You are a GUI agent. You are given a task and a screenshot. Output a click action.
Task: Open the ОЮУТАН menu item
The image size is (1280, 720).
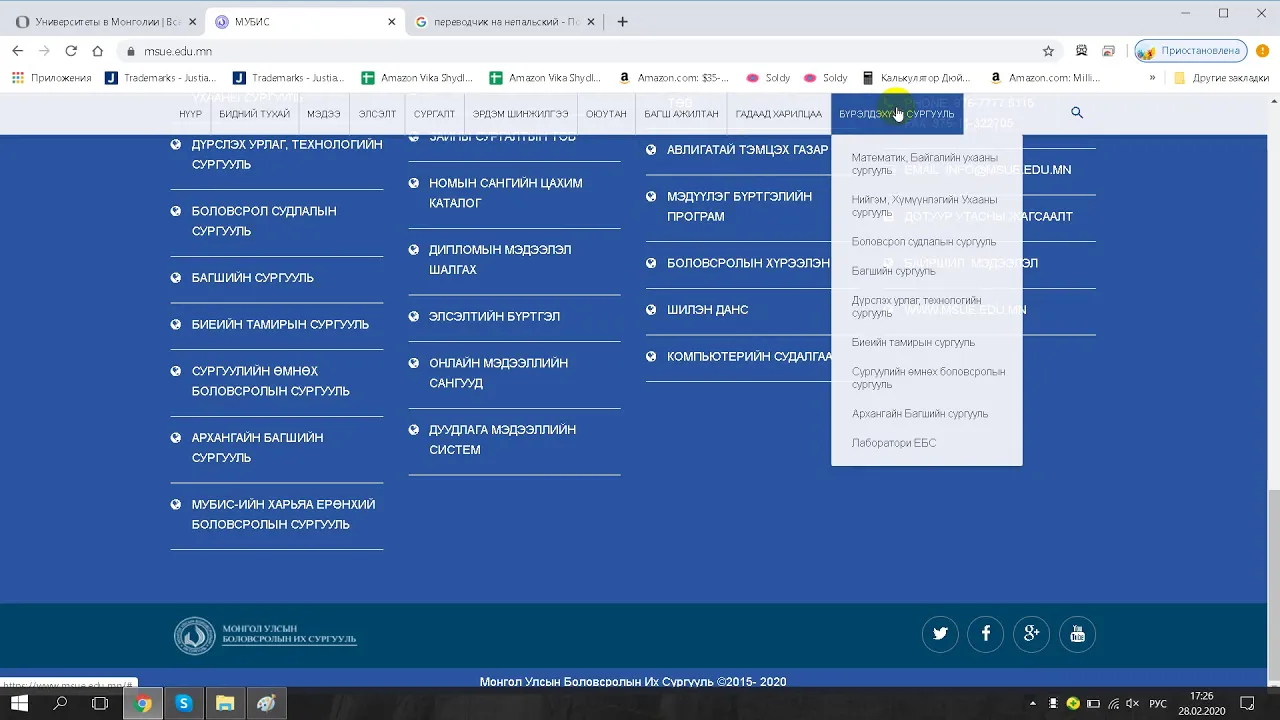pyautogui.click(x=606, y=114)
